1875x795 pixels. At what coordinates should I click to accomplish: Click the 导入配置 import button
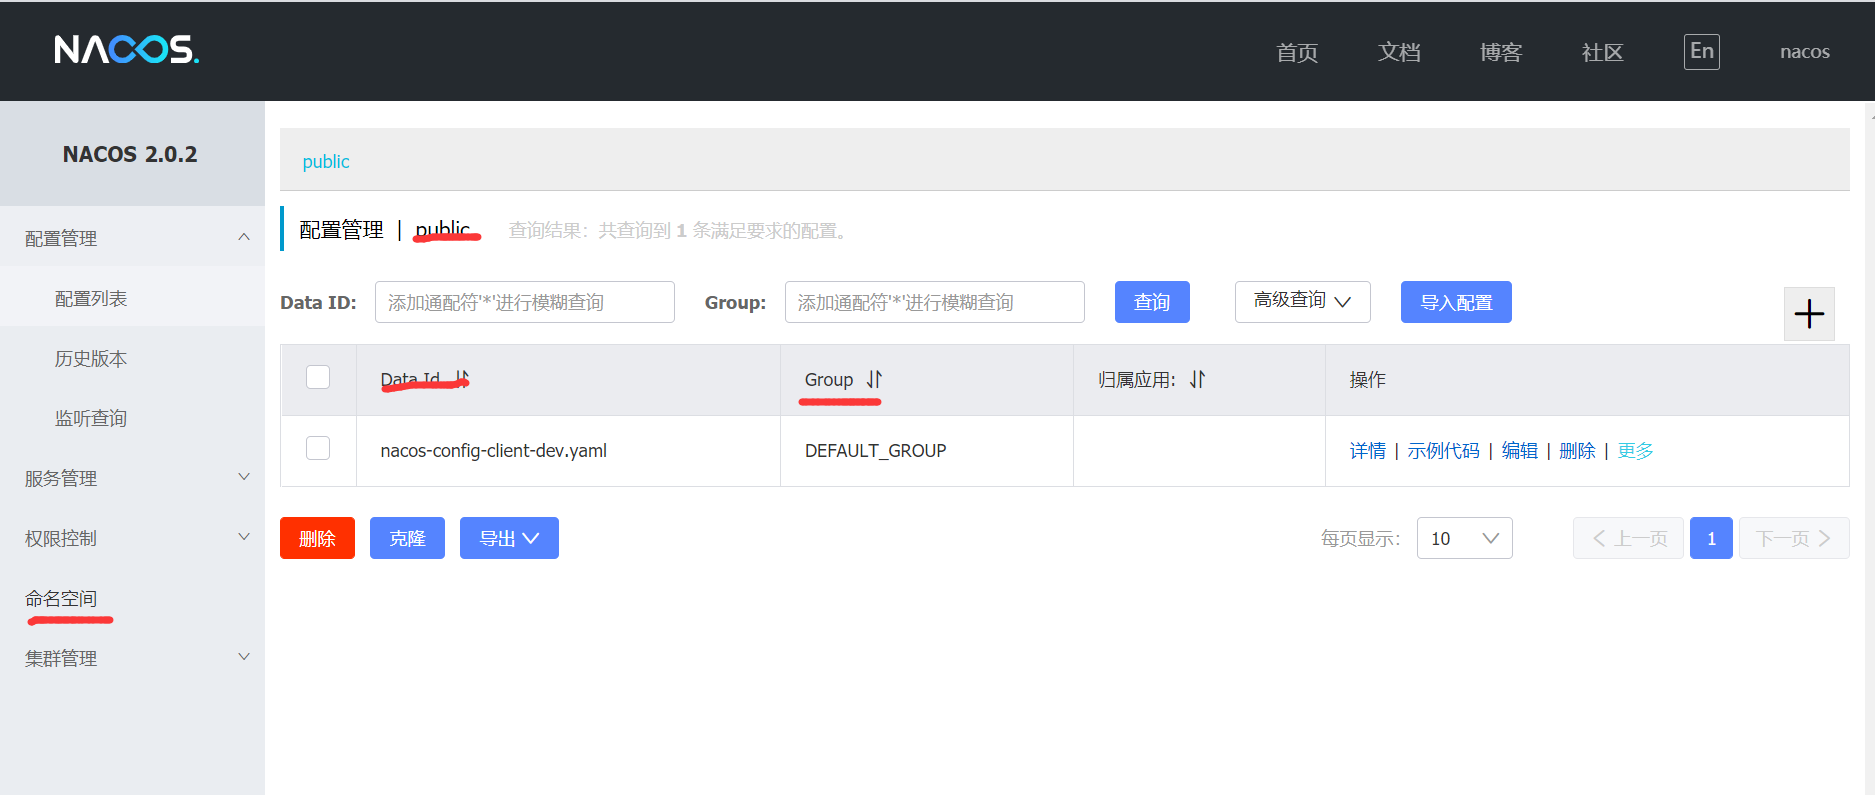point(1456,302)
